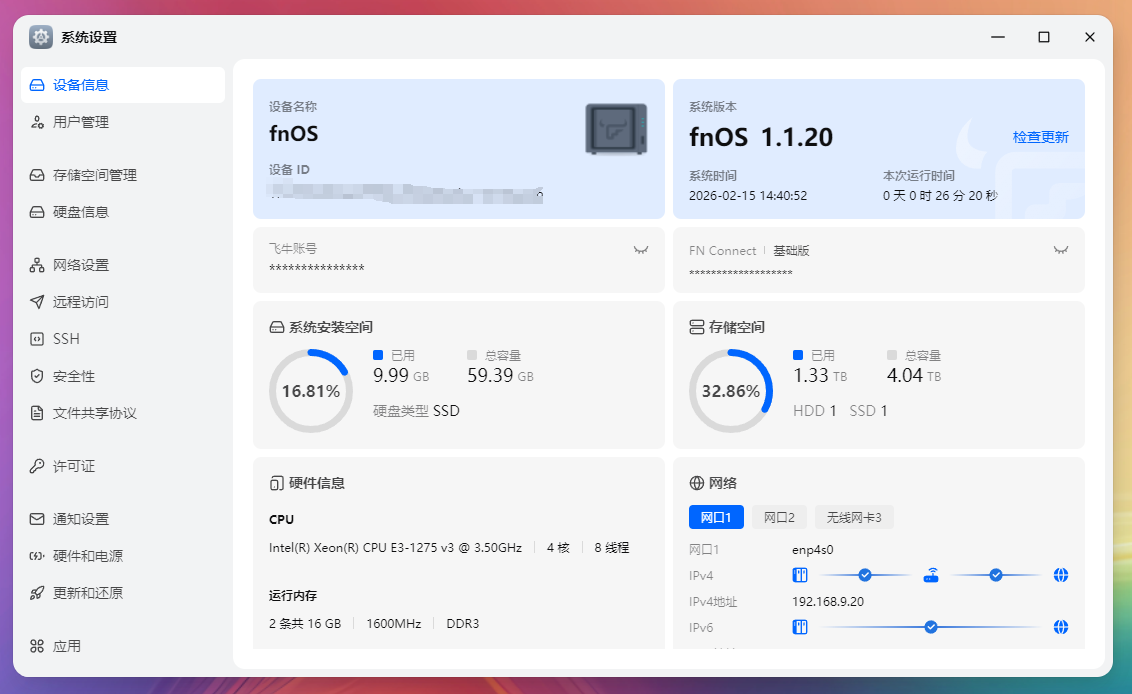Go to 存储空间管理

123,175
